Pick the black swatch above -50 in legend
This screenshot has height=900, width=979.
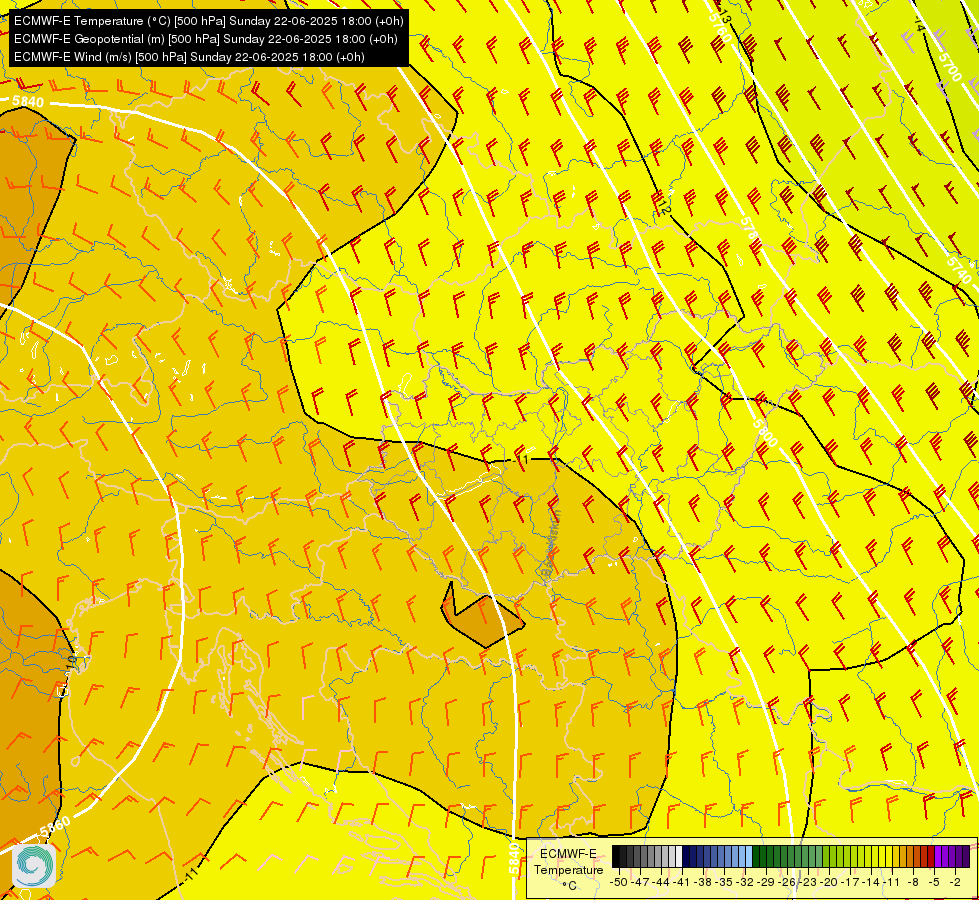pos(616,856)
